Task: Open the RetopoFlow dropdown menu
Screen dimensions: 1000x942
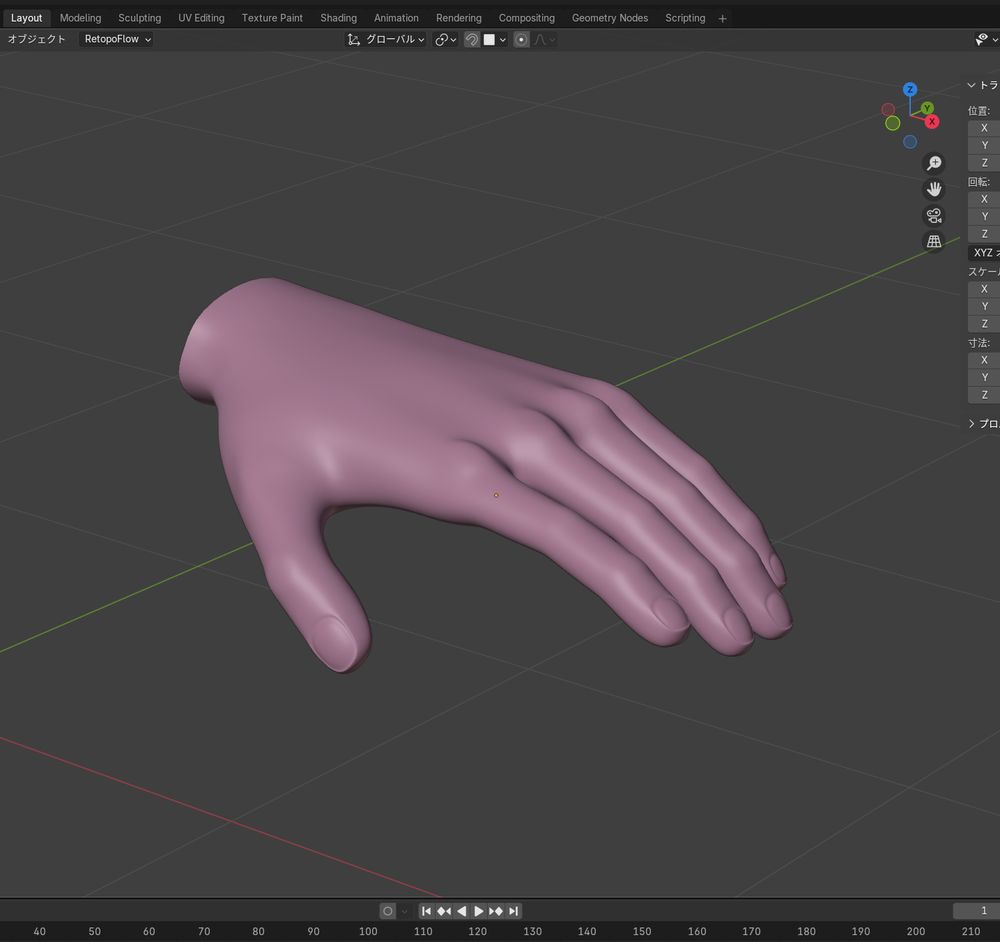Action: pyautogui.click(x=117, y=39)
